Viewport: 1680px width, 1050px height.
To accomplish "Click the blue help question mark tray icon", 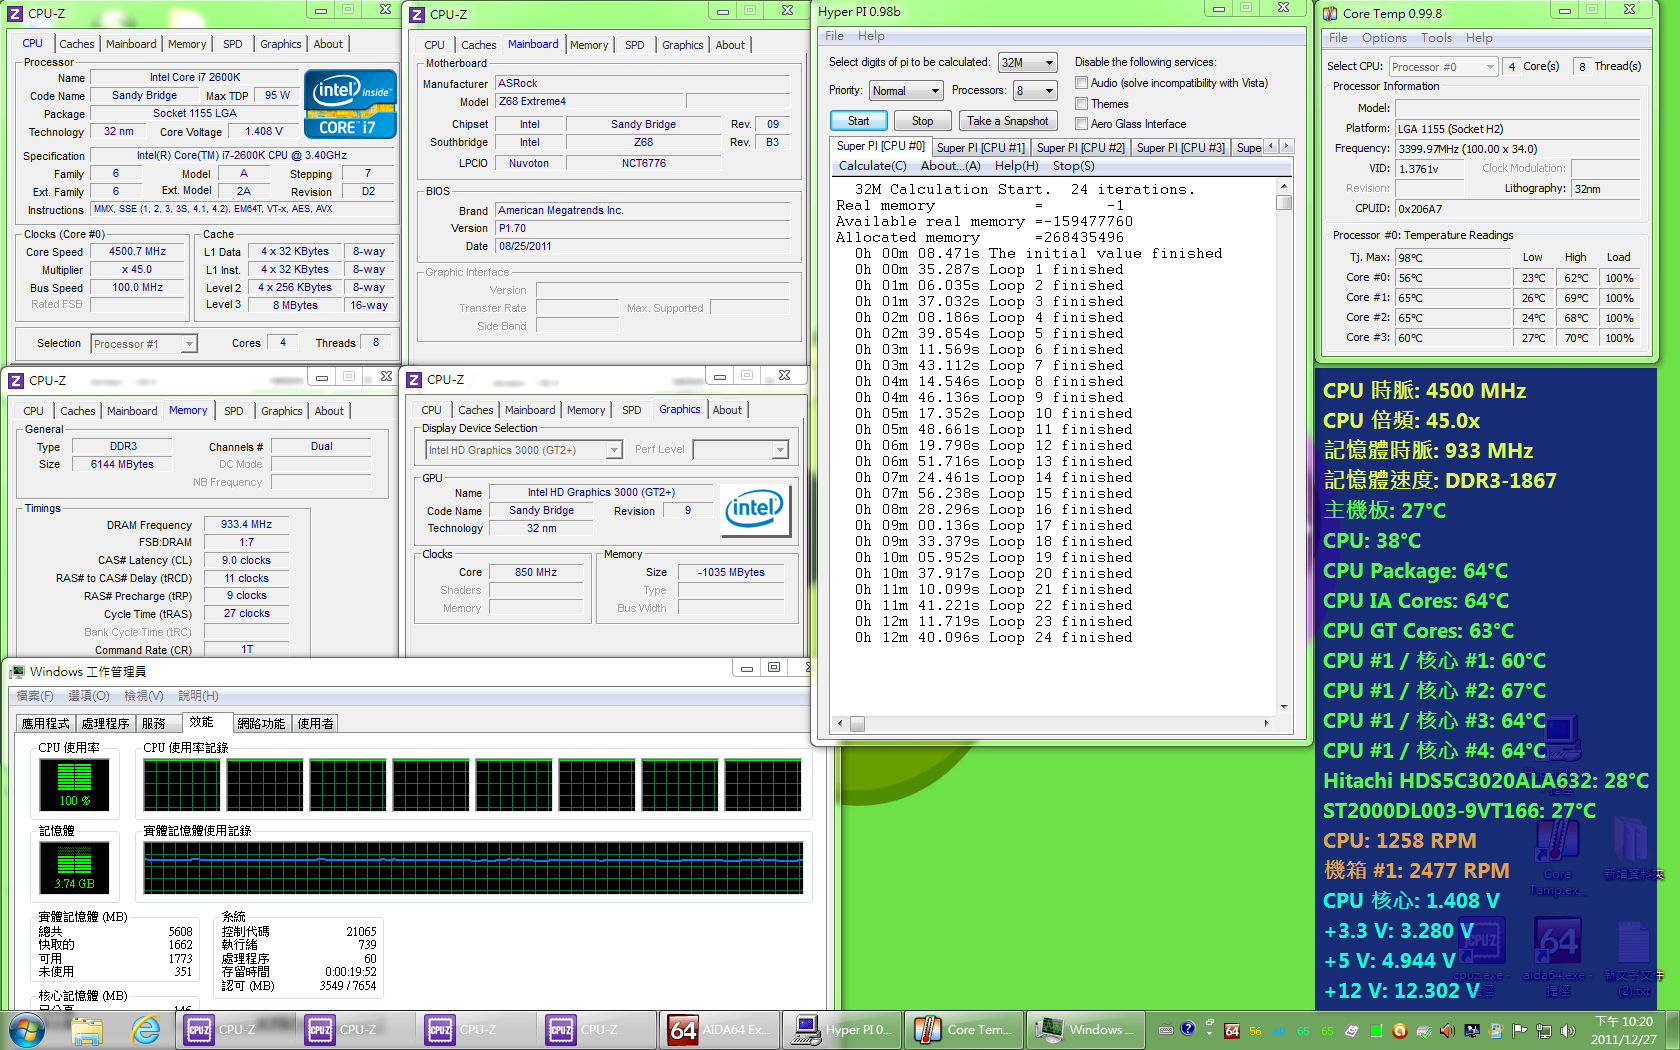I will tap(1188, 1029).
